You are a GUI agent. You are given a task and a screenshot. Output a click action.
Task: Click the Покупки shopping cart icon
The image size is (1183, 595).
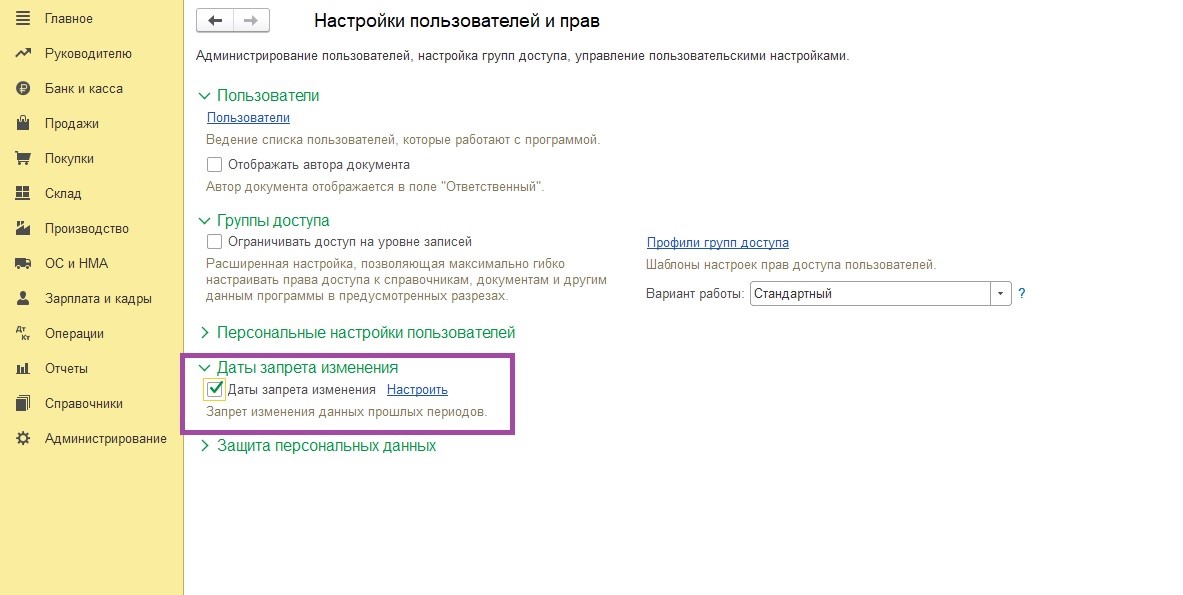(23, 158)
